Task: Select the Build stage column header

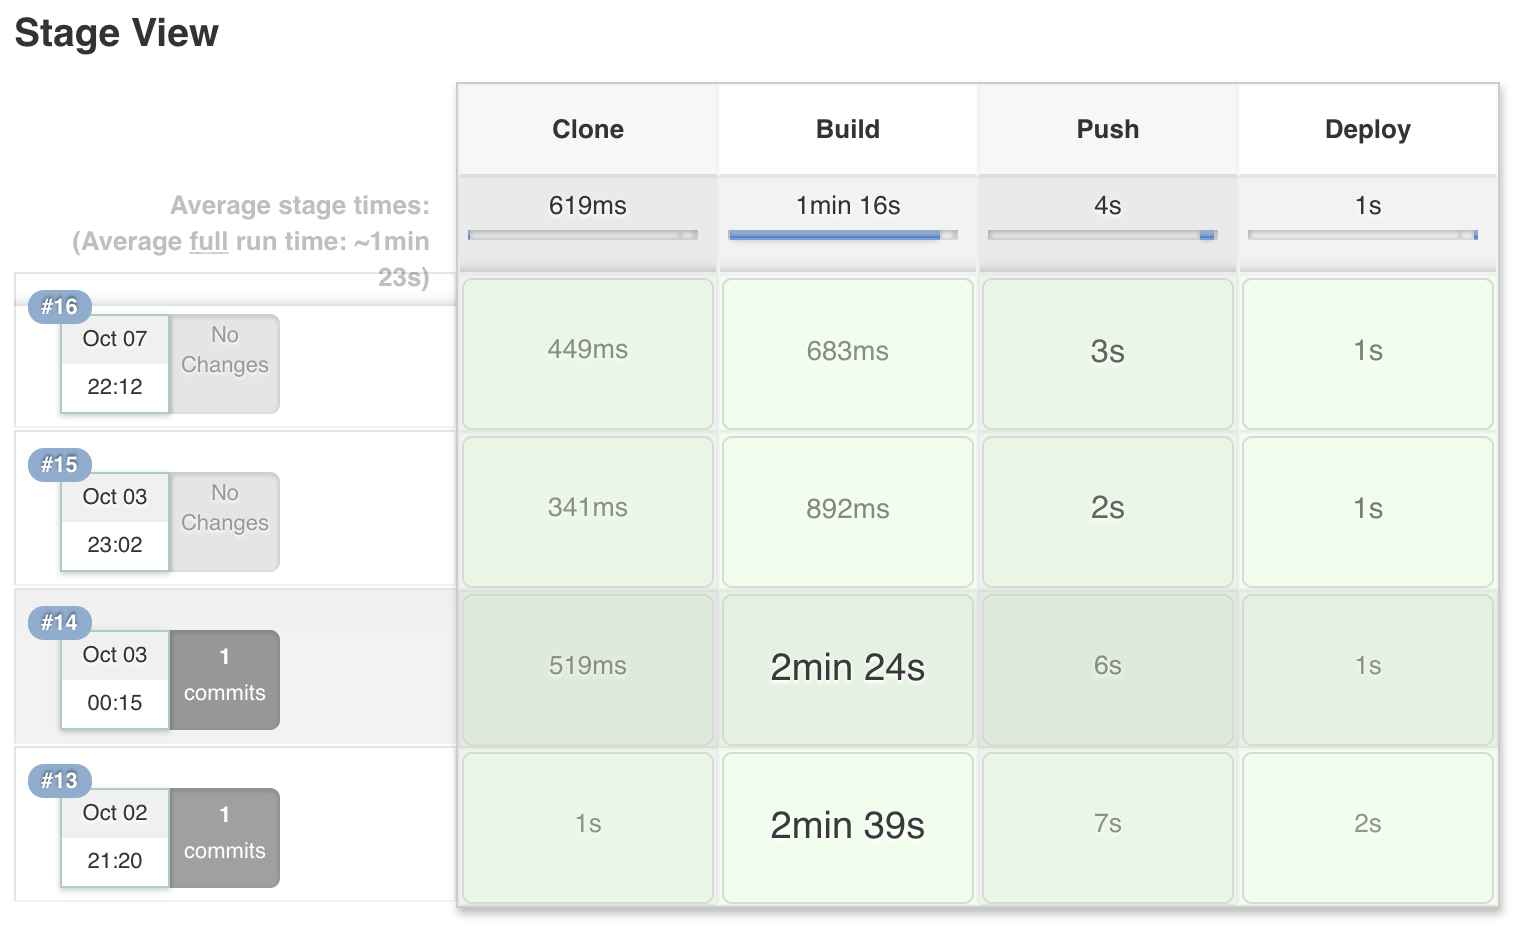Action: click(x=848, y=129)
